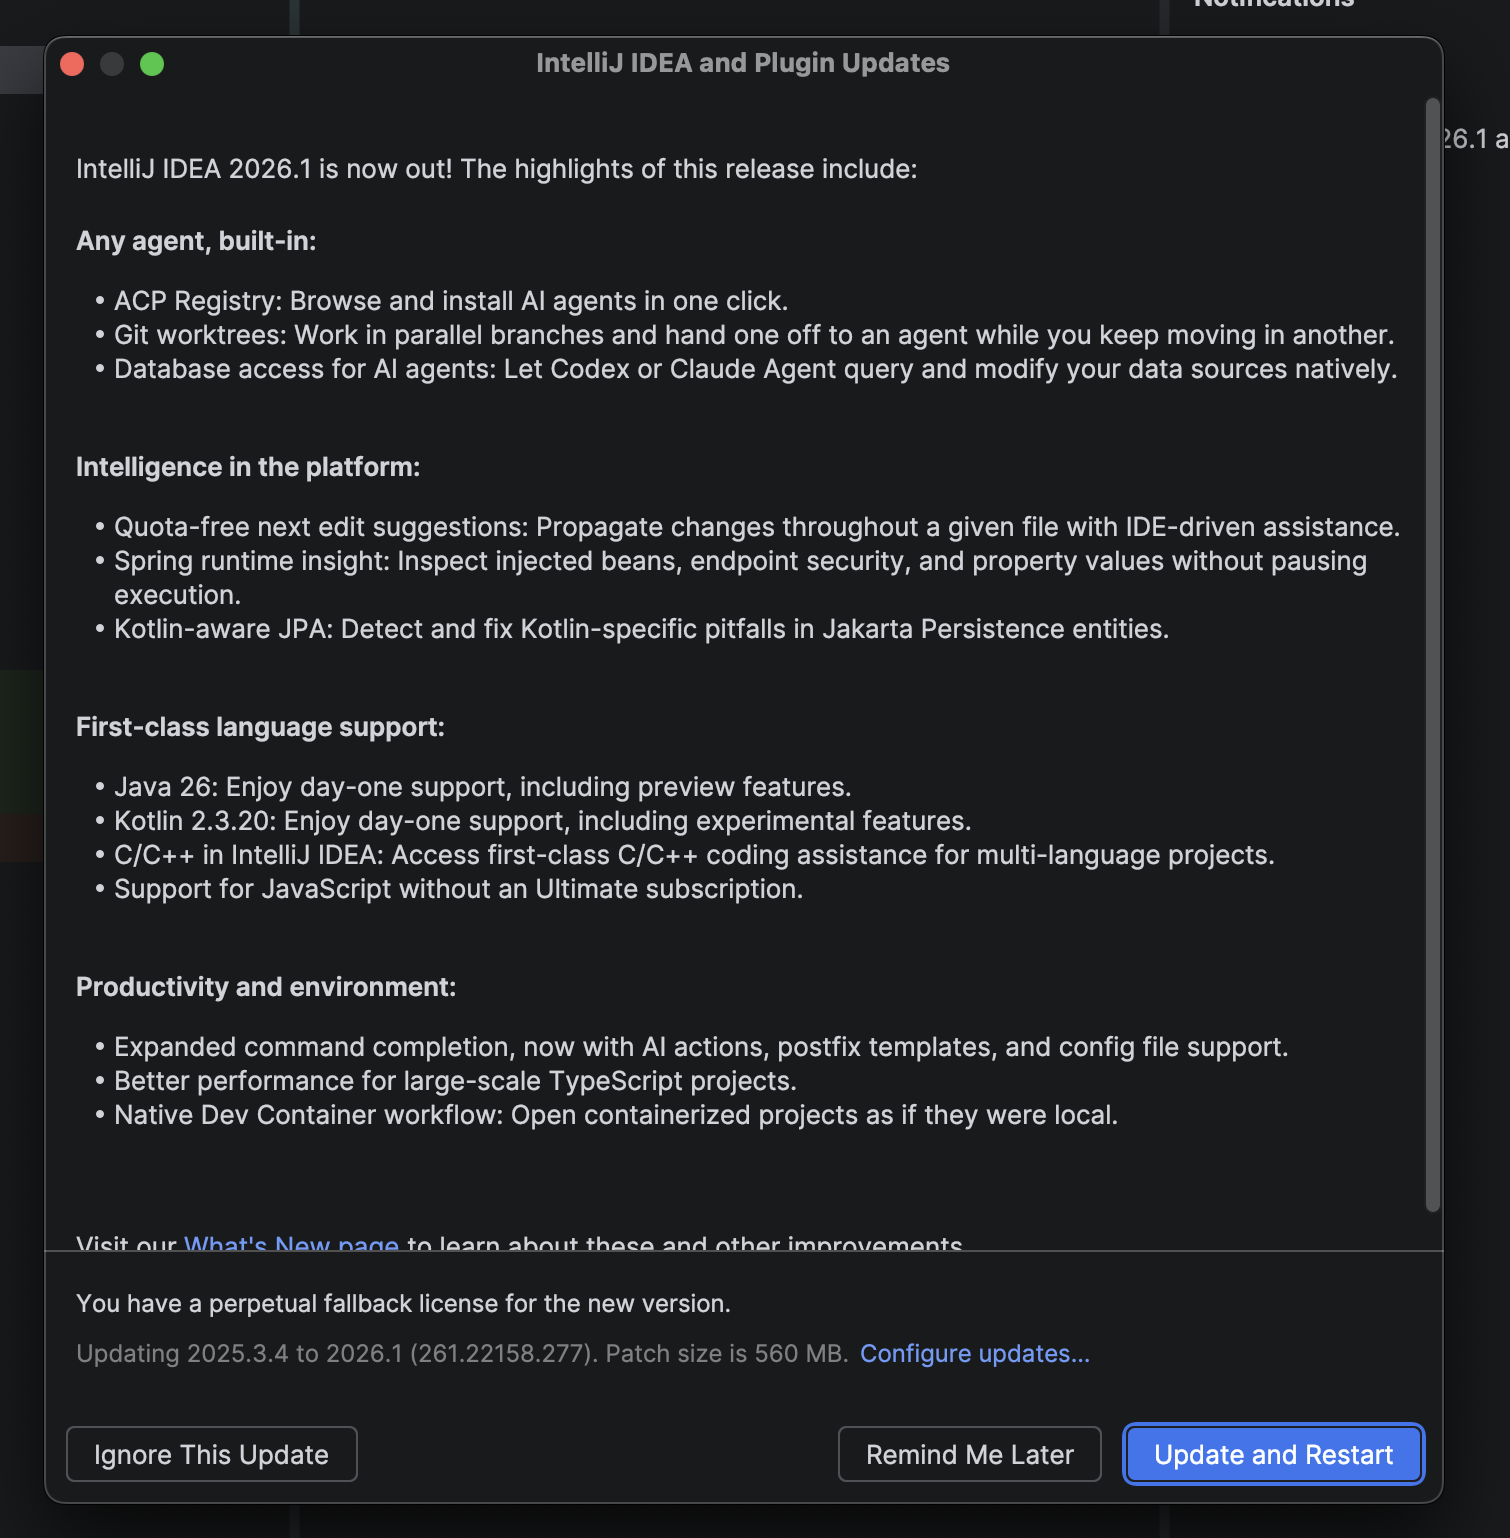This screenshot has height=1538, width=1510.
Task: Click the Ignore This Update button
Action: 211,1454
